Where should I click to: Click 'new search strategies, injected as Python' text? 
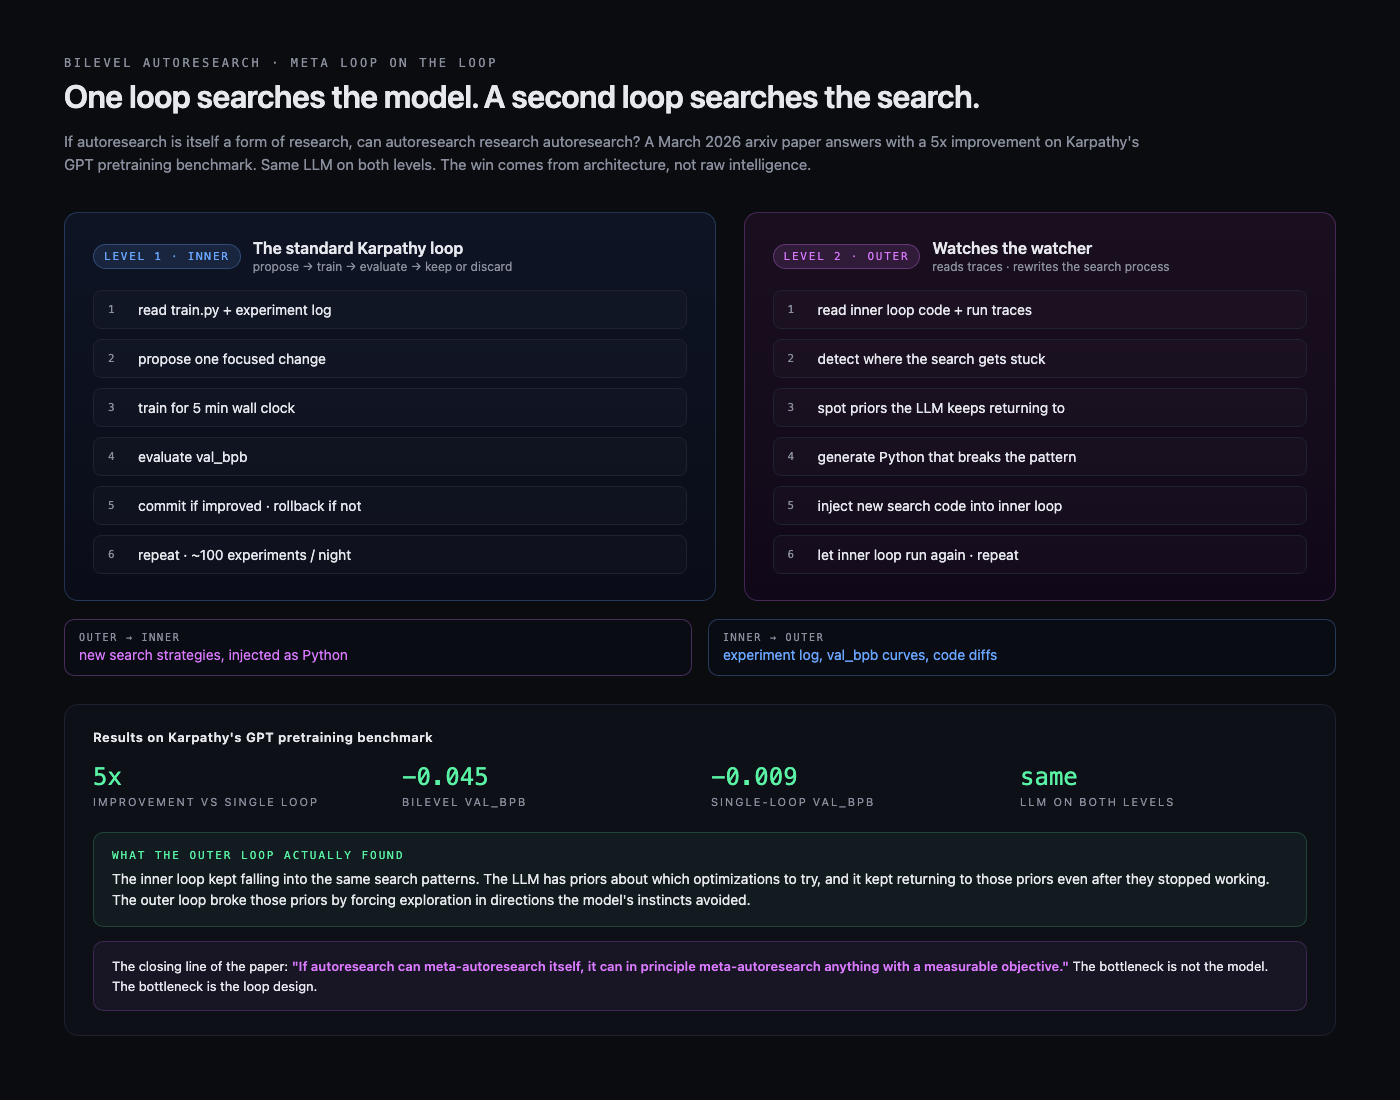[213, 655]
